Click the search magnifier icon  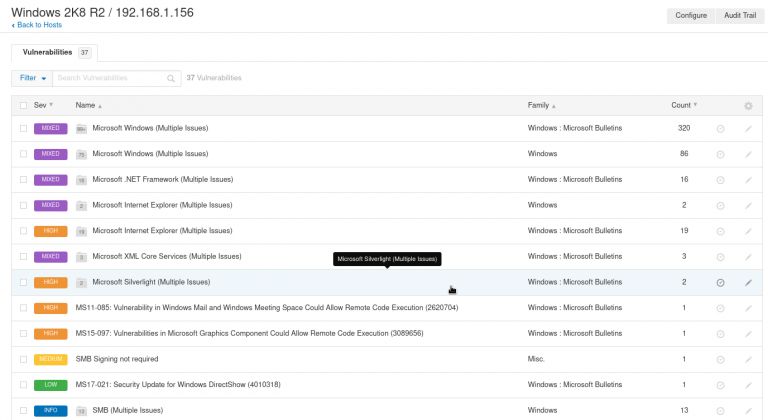171,78
